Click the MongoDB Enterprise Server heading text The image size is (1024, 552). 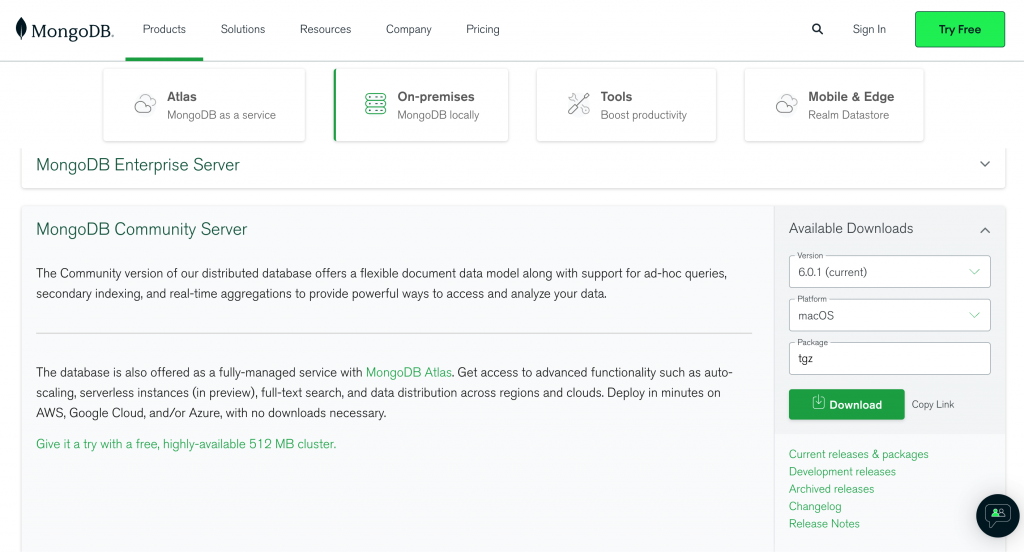pyautogui.click(x=138, y=165)
